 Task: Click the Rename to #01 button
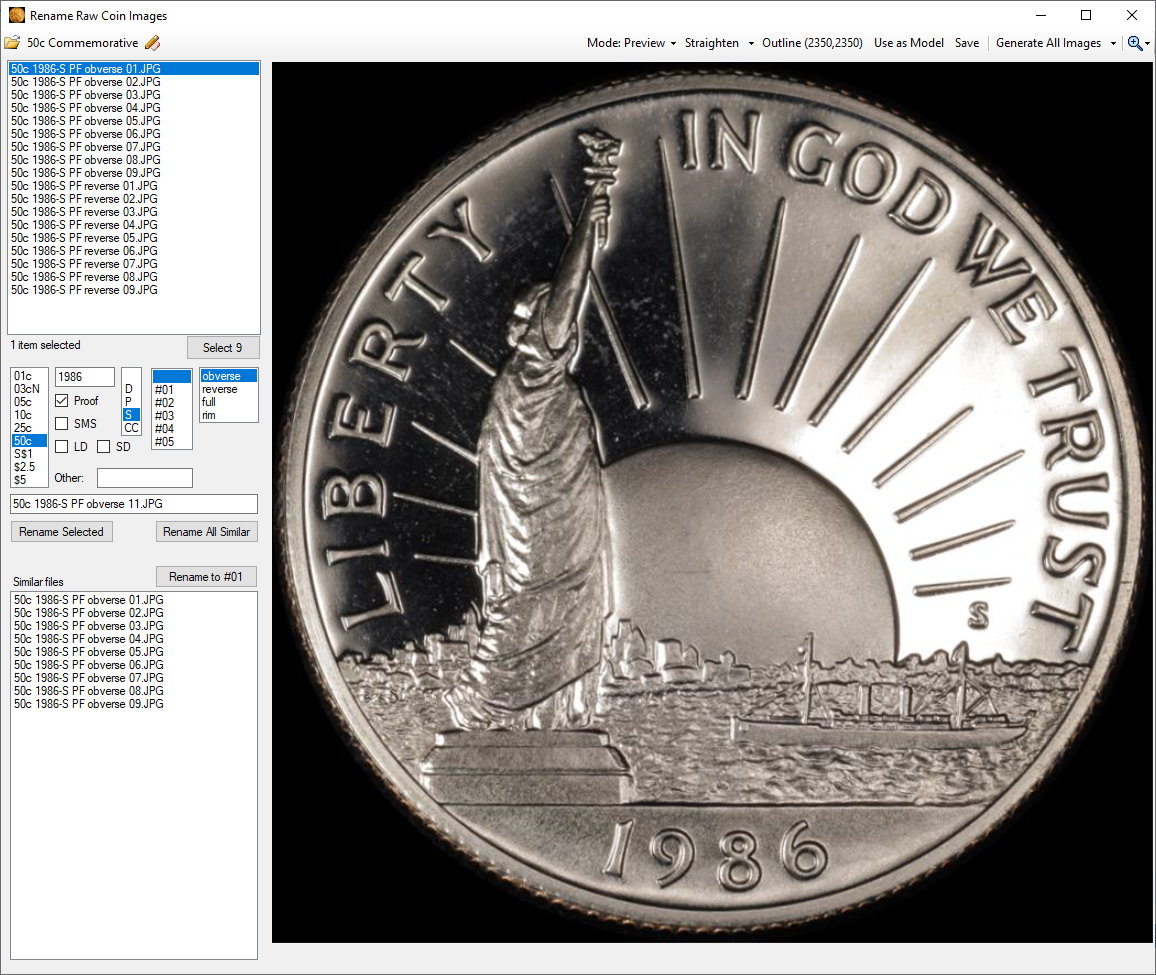(206, 577)
